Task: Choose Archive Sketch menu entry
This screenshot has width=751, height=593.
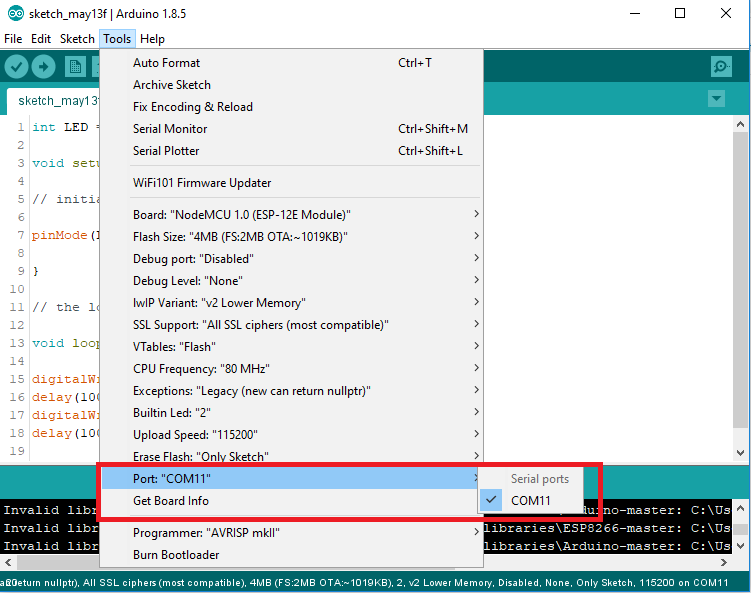Action: point(292,85)
